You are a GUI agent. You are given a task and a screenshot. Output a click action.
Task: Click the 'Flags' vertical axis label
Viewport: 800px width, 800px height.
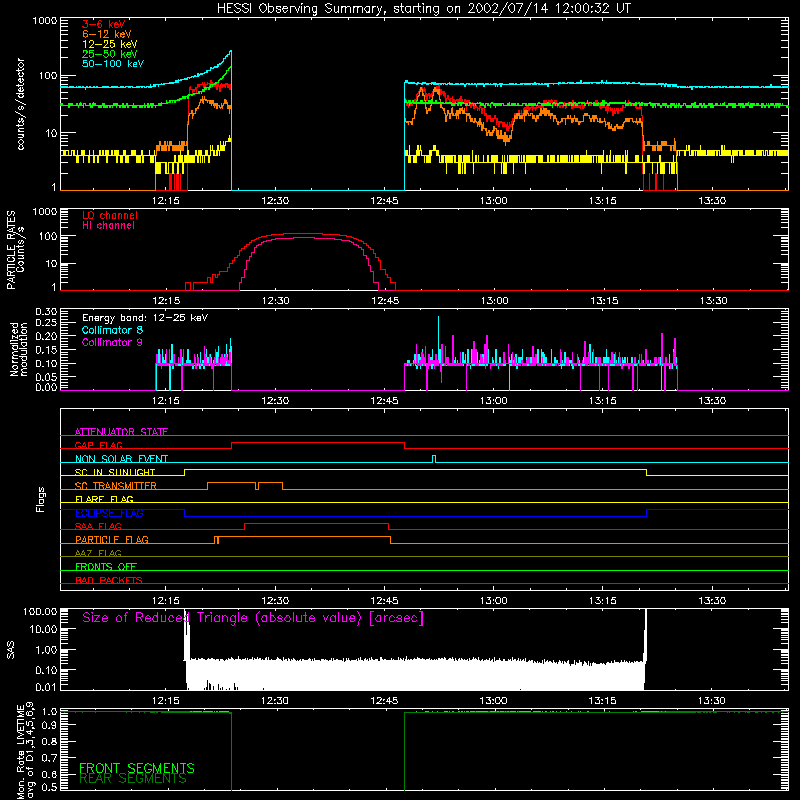click(x=41, y=499)
